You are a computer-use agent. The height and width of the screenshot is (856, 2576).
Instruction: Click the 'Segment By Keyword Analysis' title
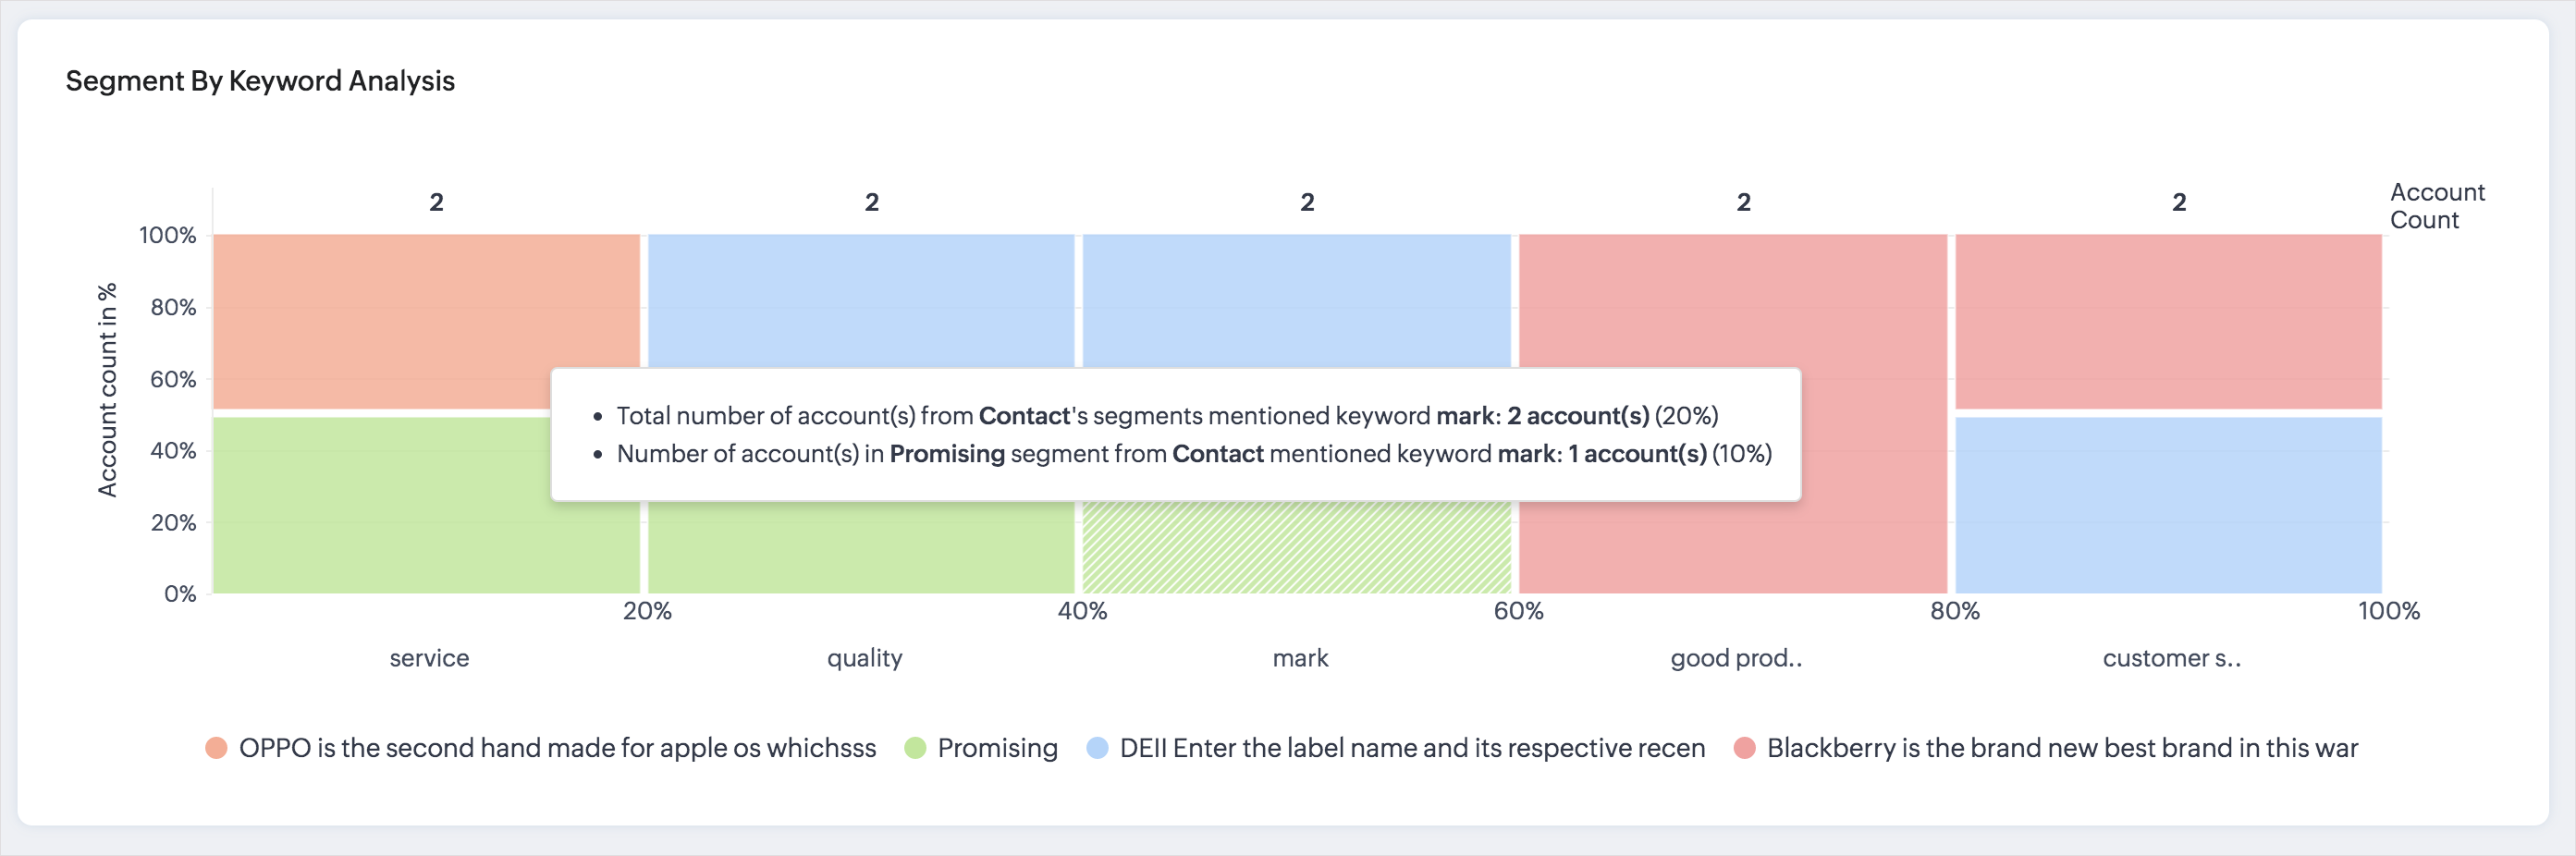[260, 81]
